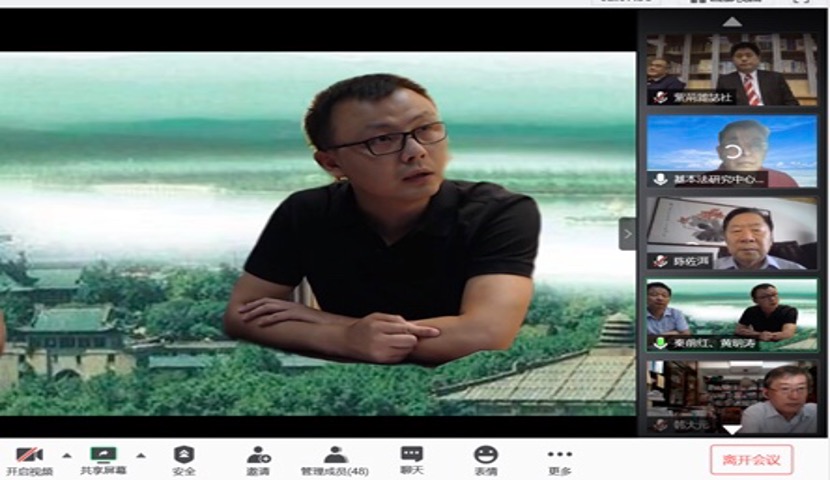Select 秦前红、黄明涛 participant video tile
The image size is (830, 480).
[731, 314]
